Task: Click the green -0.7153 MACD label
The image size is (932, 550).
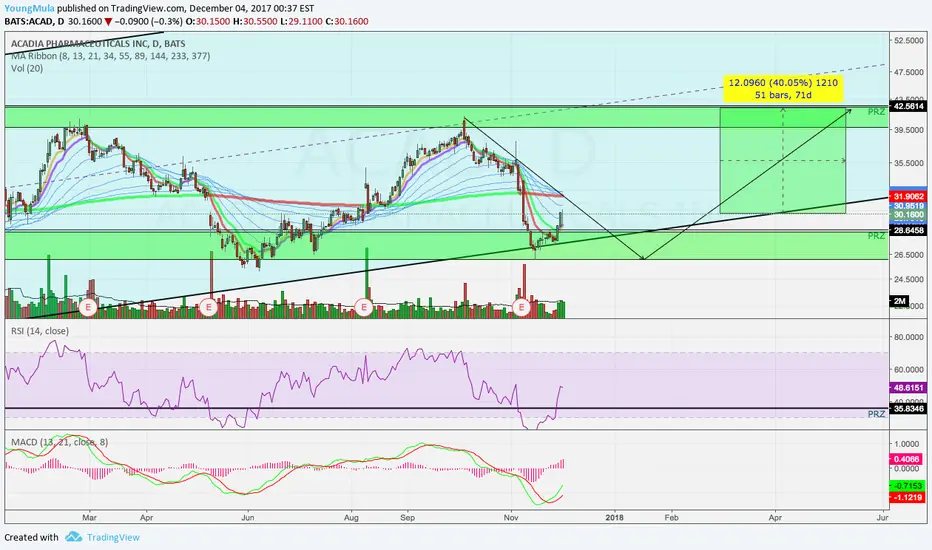Action: coord(908,486)
